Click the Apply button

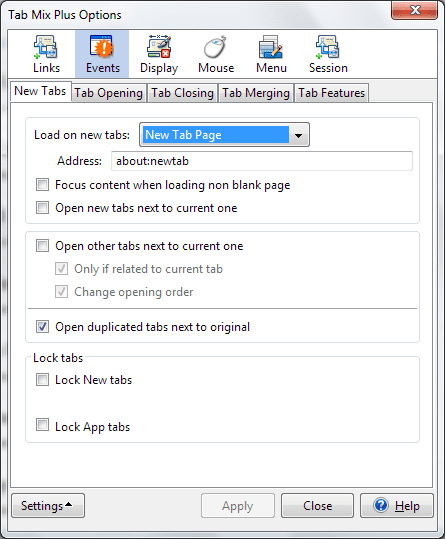point(238,505)
